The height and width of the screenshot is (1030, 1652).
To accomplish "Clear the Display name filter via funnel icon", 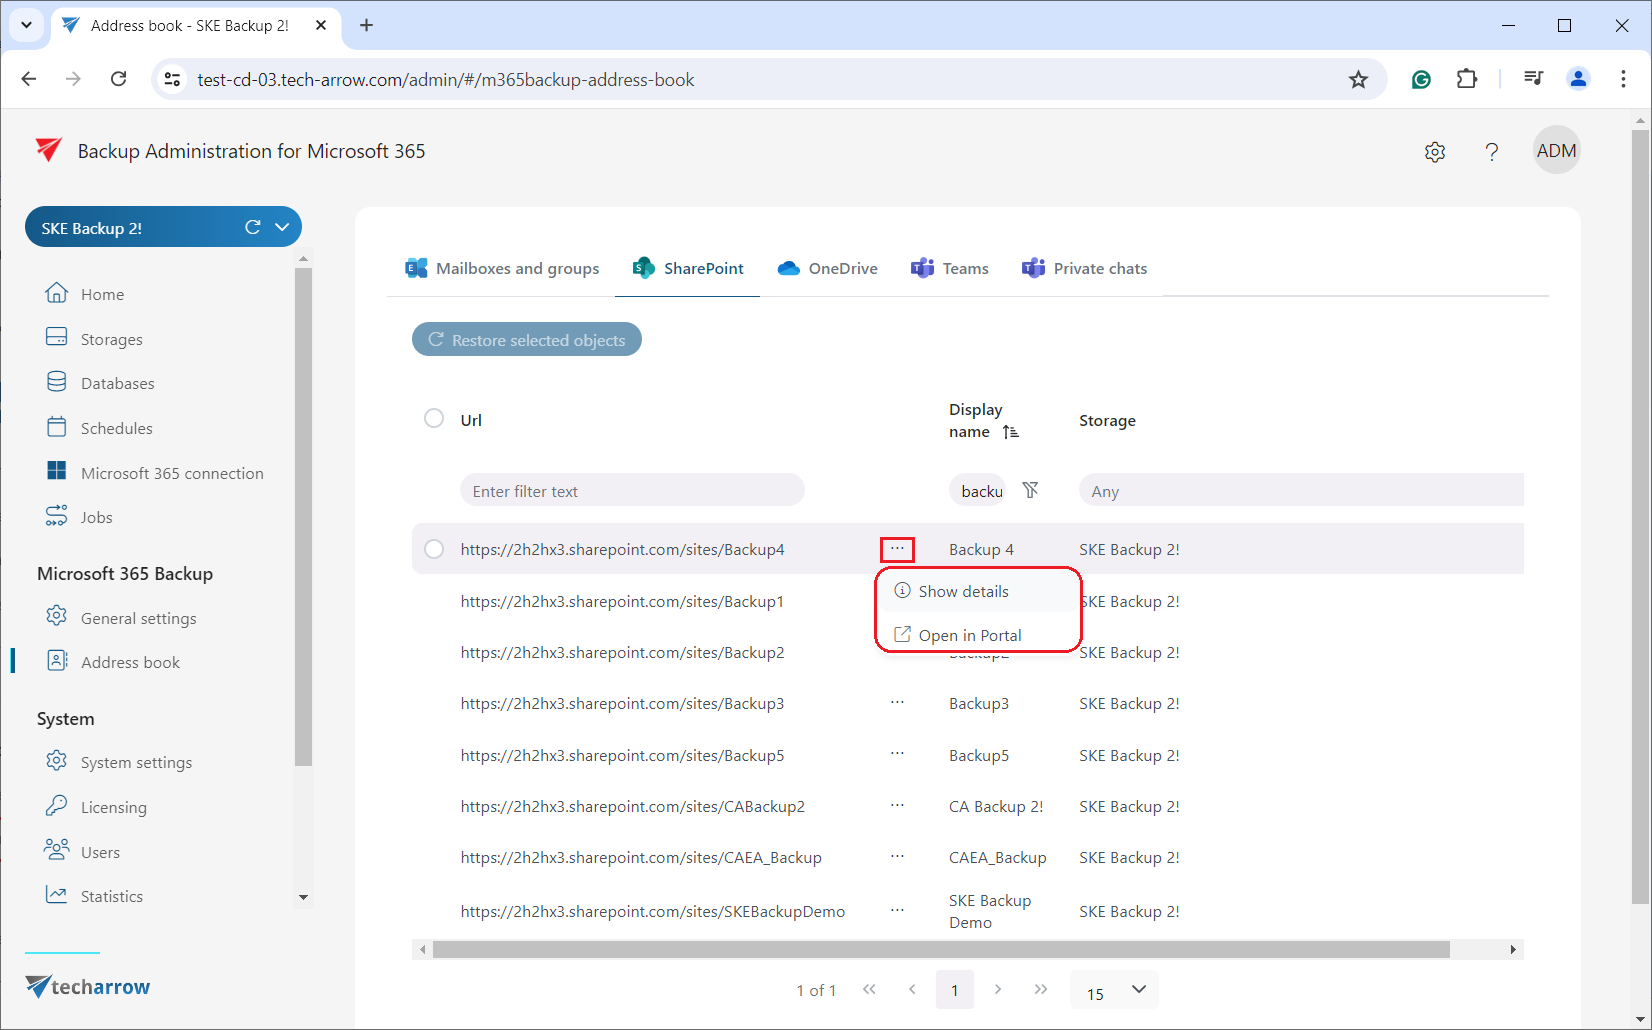I will tap(1030, 490).
